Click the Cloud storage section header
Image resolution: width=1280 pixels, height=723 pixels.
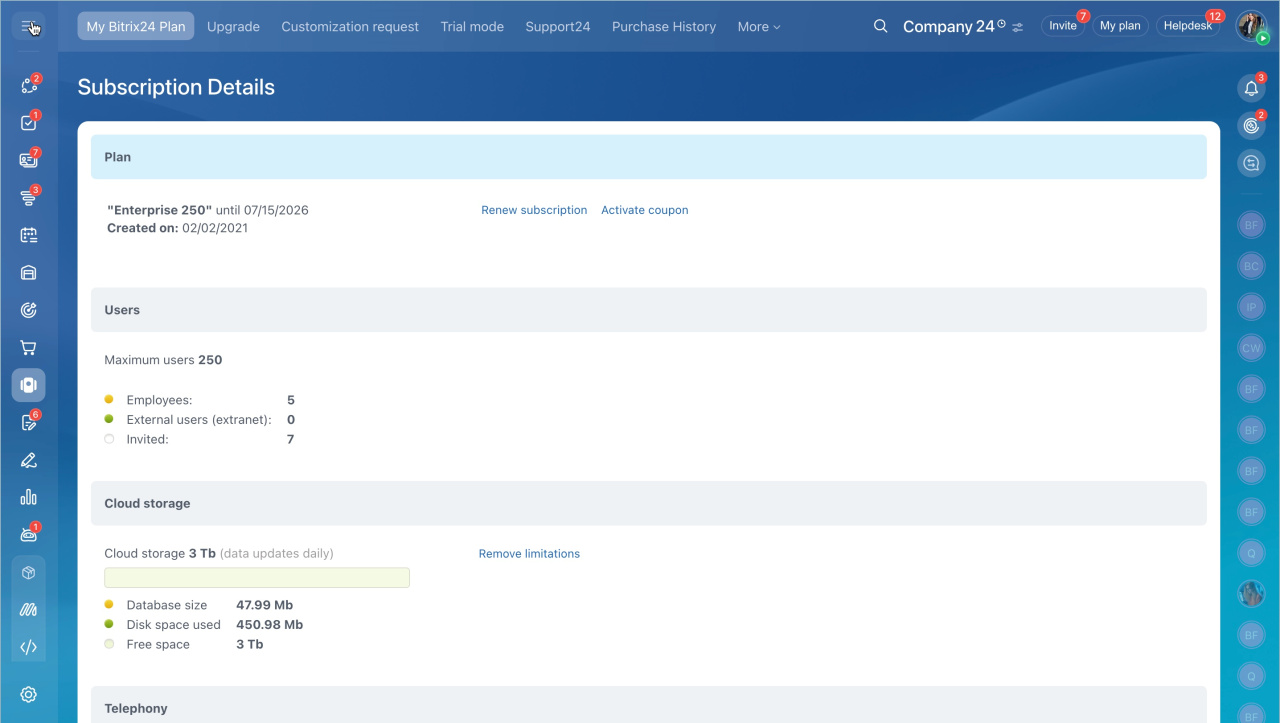pos(648,503)
